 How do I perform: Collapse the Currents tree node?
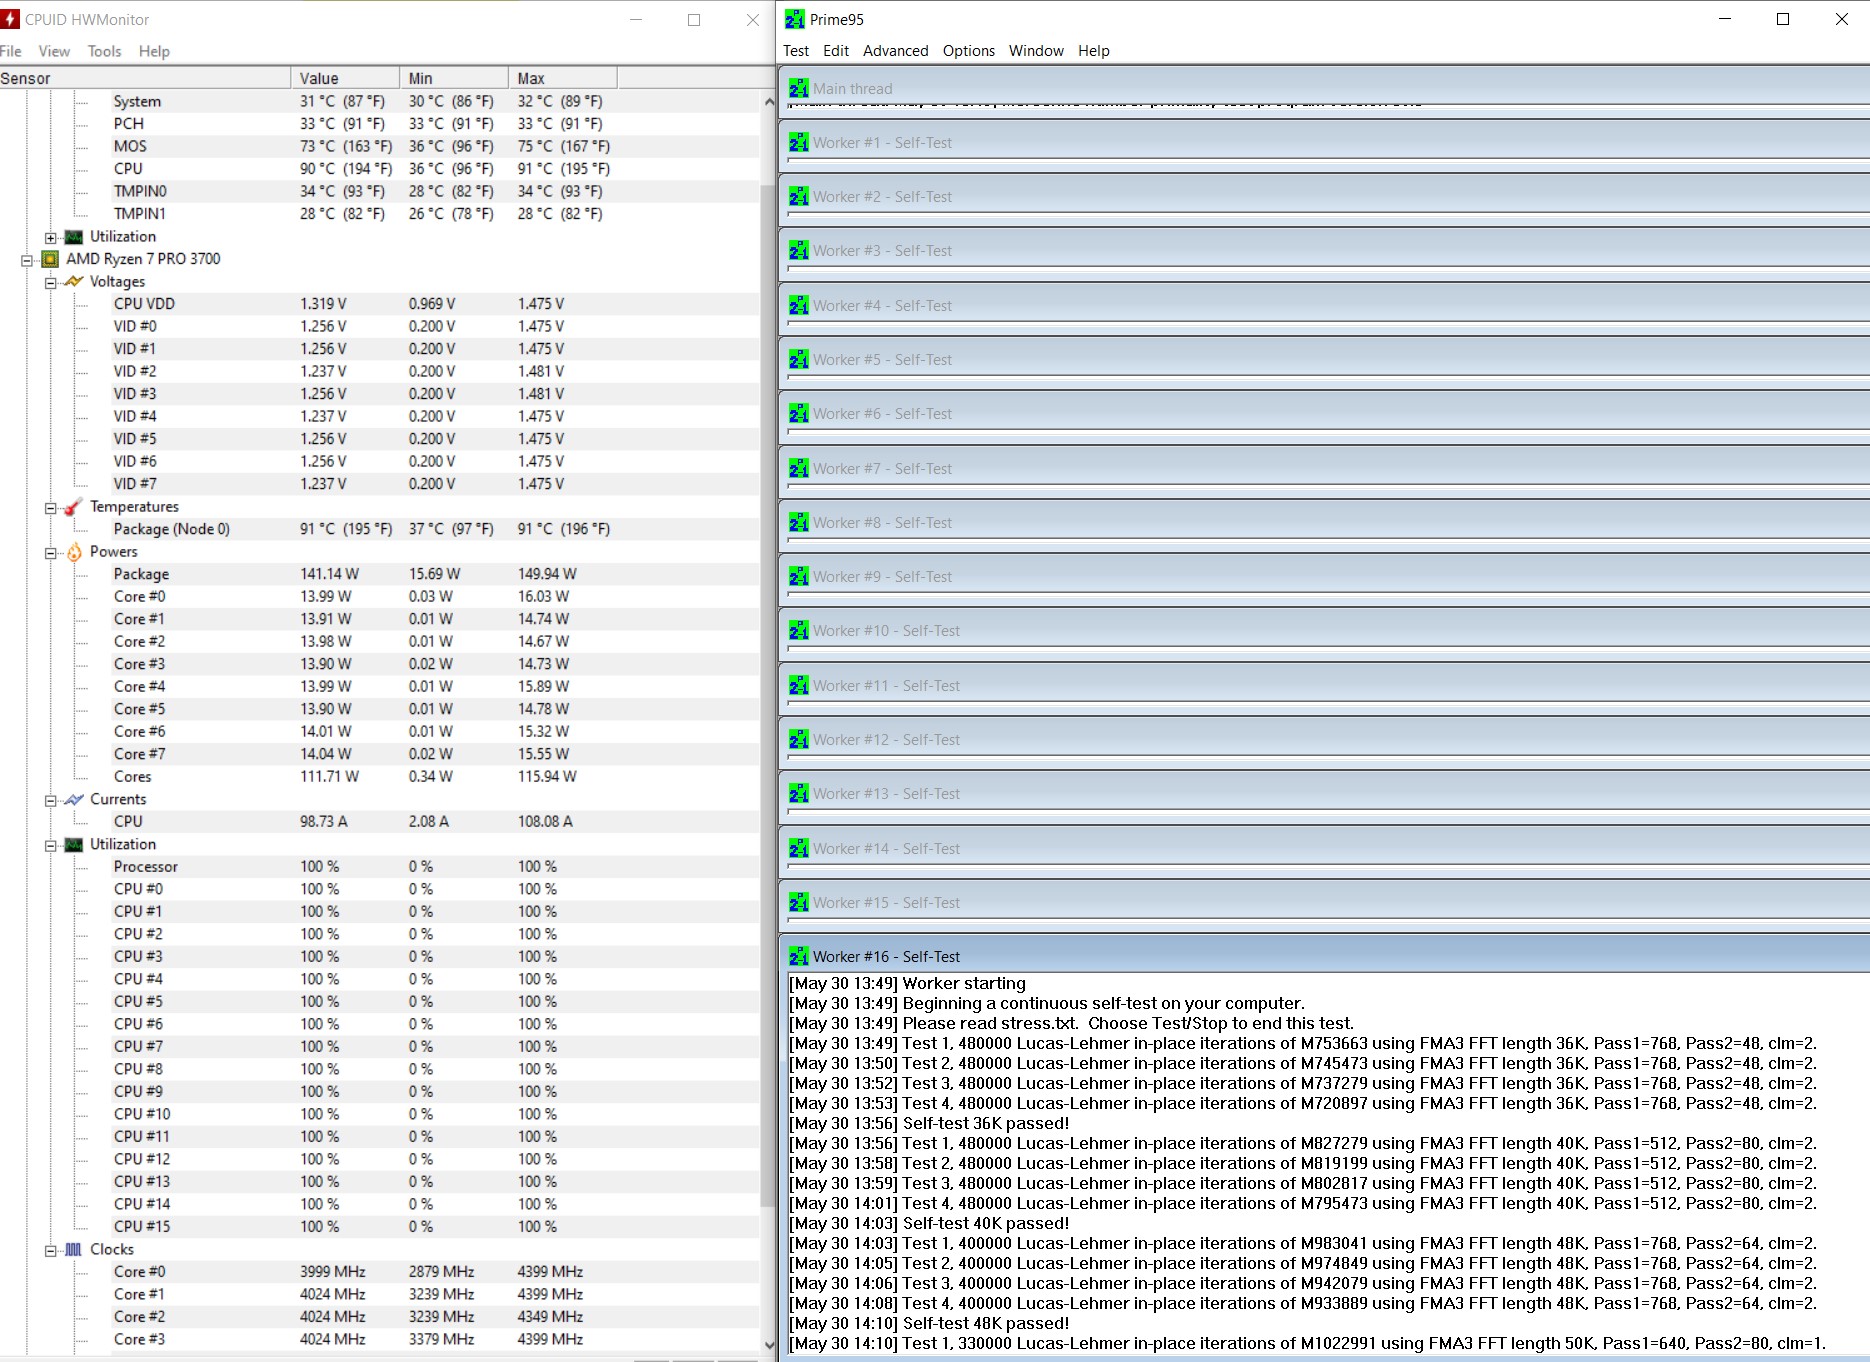(50, 800)
